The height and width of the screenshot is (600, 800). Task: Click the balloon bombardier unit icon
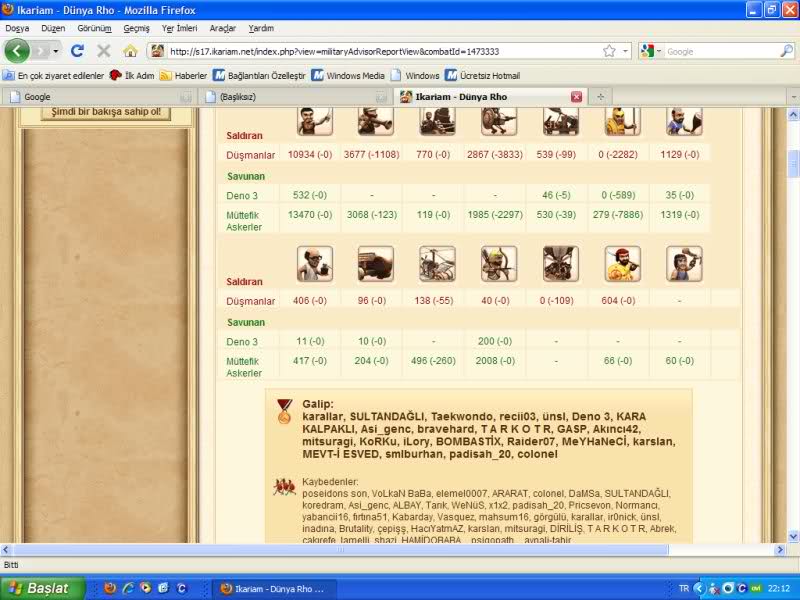[x=561, y=264]
